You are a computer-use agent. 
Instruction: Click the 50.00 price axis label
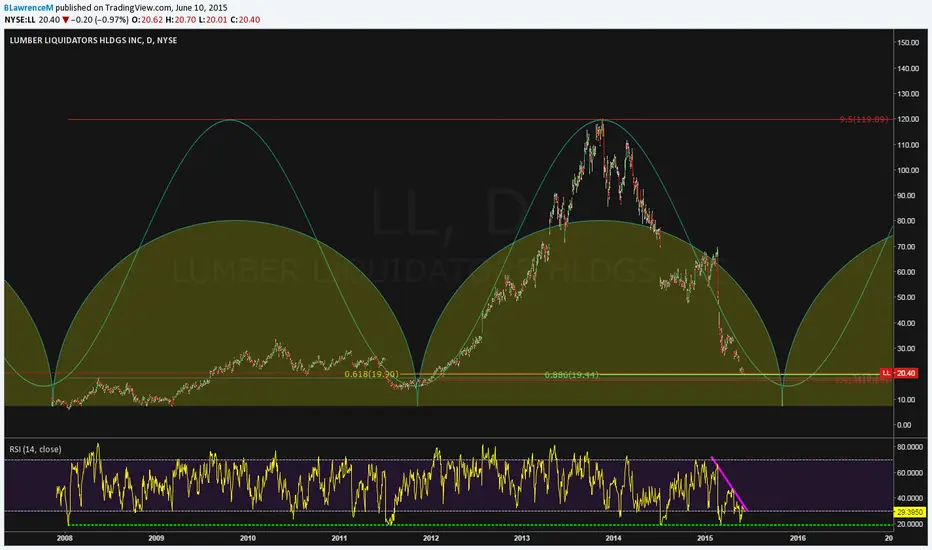coord(907,297)
